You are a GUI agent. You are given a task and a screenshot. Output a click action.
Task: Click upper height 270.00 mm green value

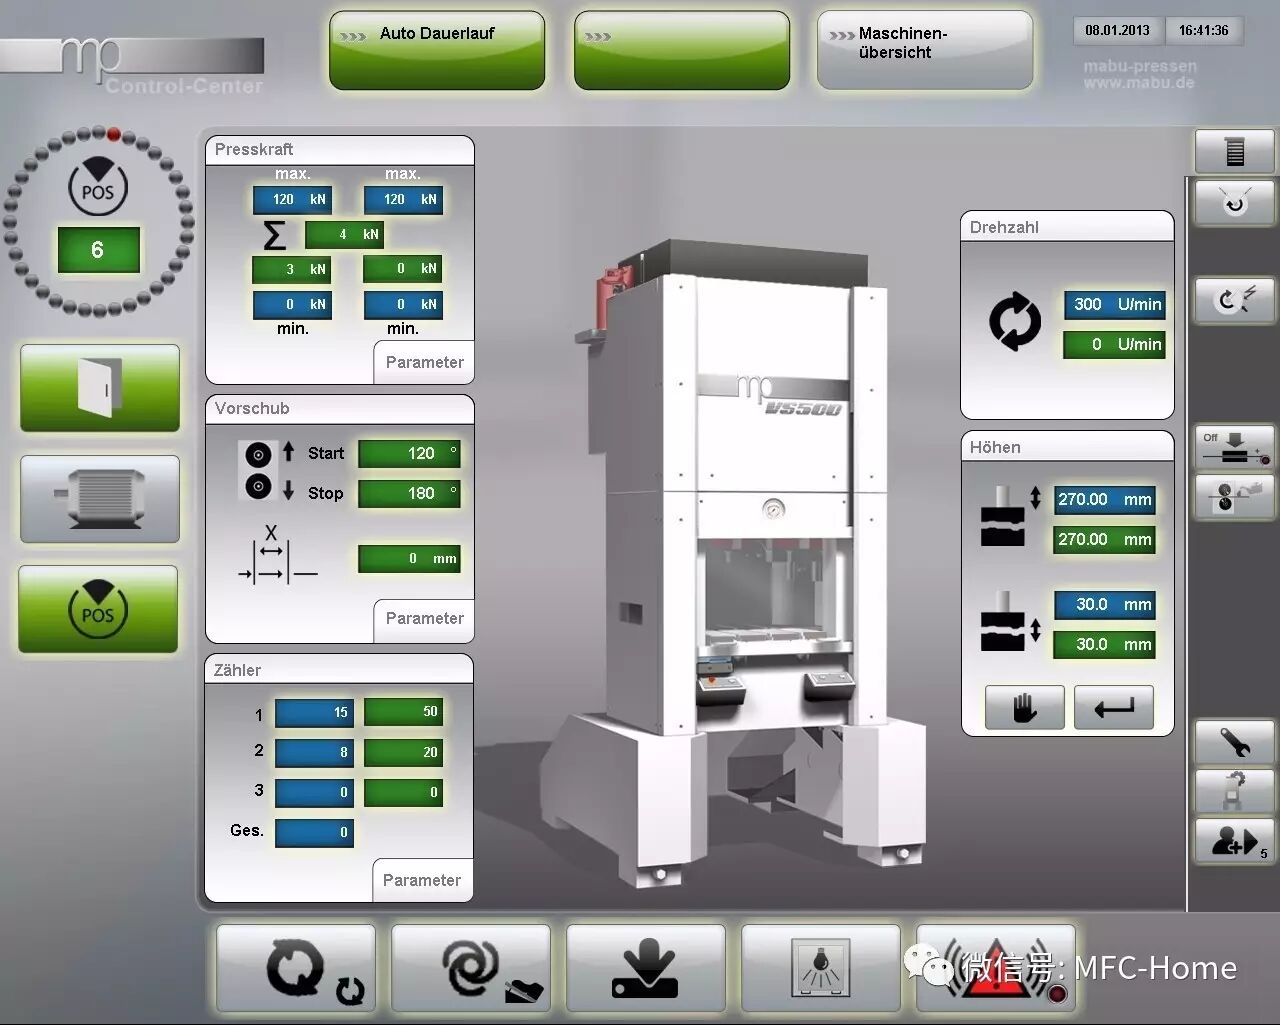[x=1105, y=540]
